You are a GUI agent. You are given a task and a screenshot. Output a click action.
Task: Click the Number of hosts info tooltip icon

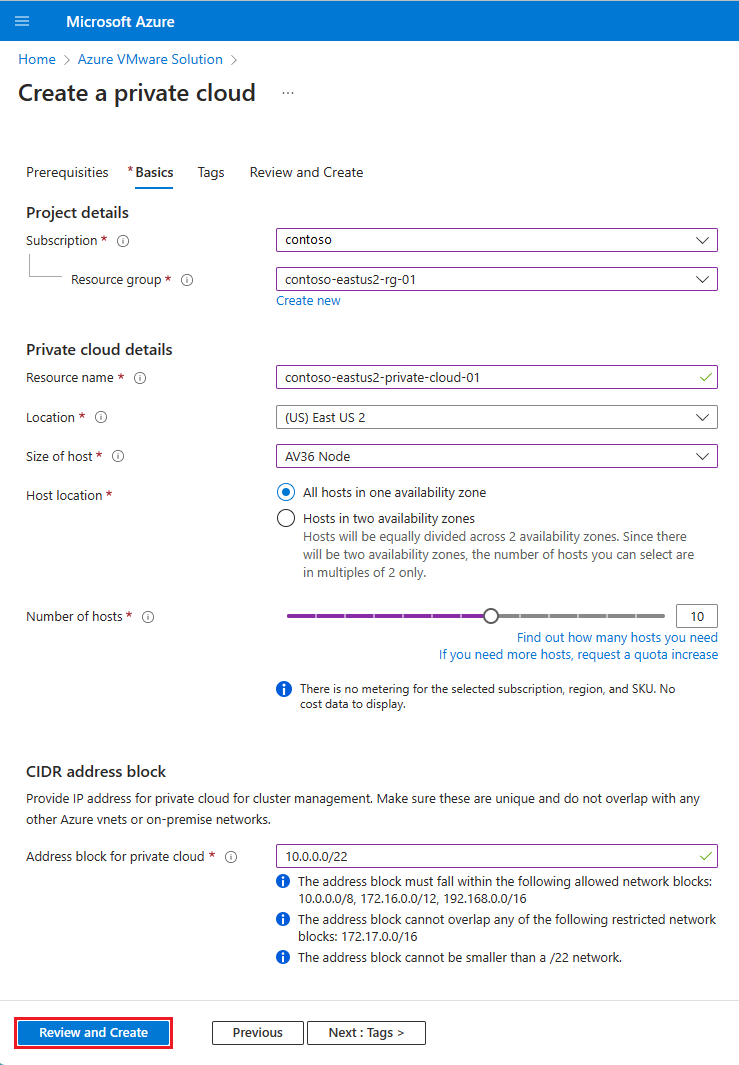click(x=147, y=616)
